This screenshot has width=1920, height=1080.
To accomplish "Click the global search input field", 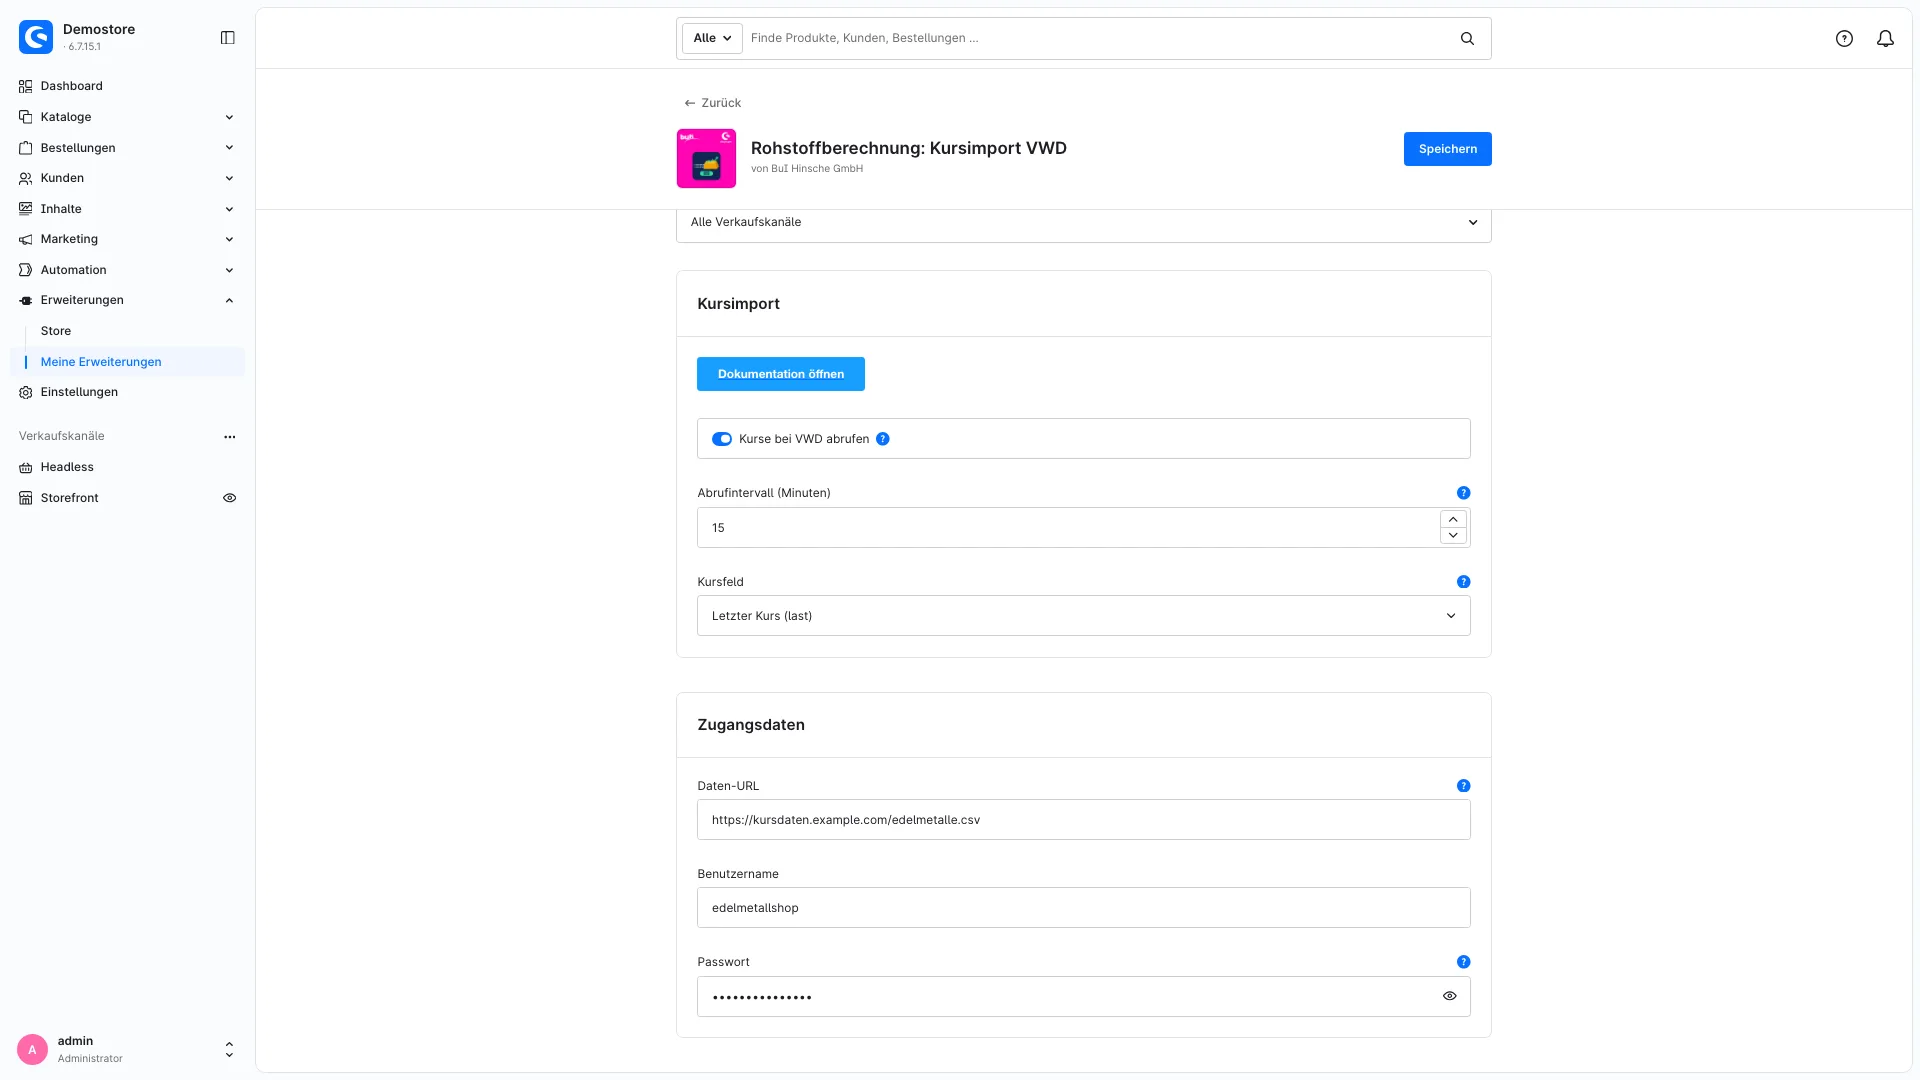I will 1100,38.
